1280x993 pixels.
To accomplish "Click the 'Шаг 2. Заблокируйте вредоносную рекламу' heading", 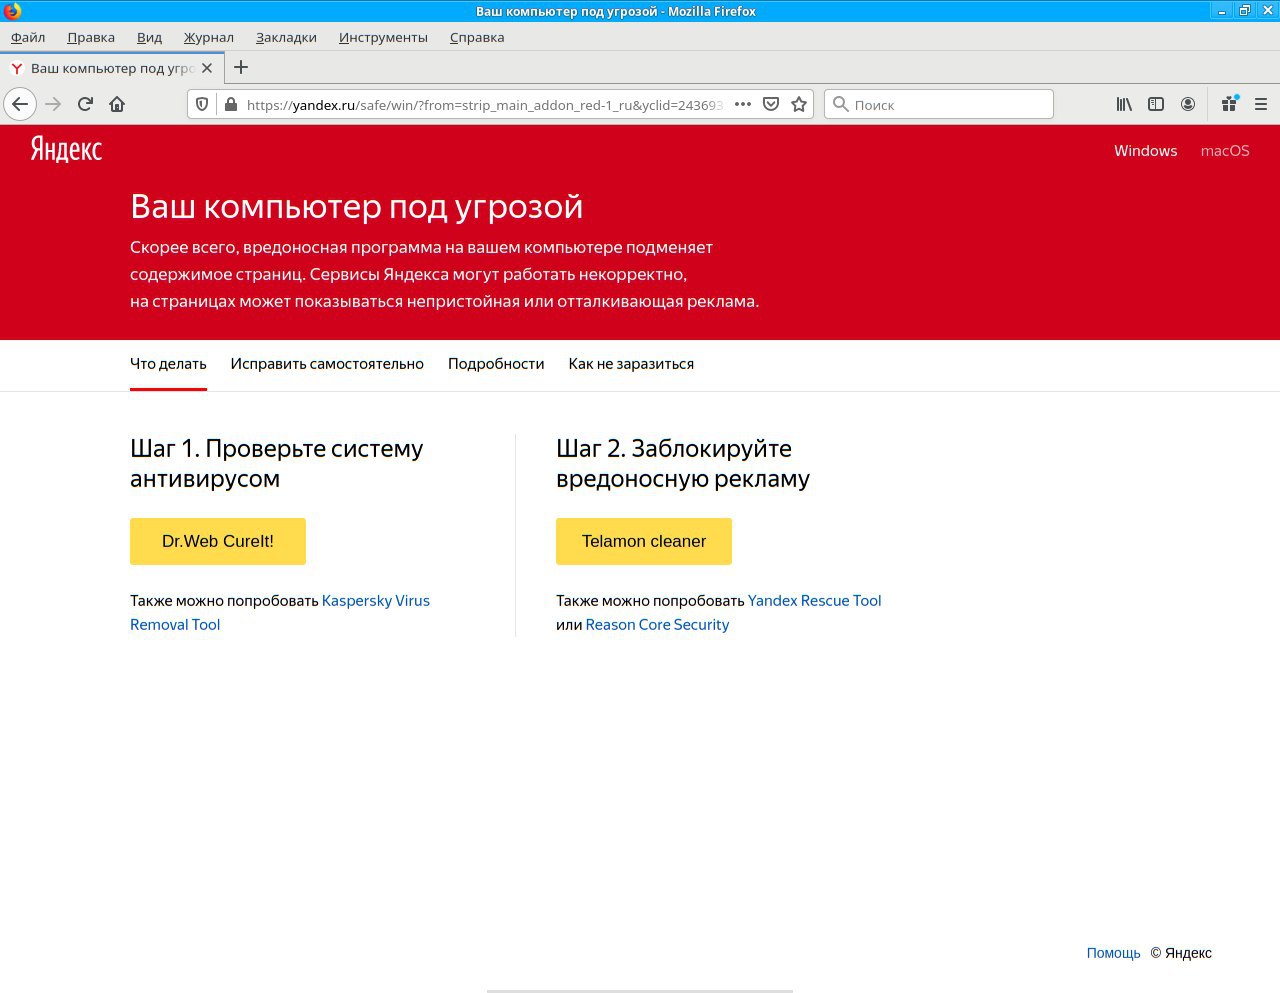I will tap(683, 463).
